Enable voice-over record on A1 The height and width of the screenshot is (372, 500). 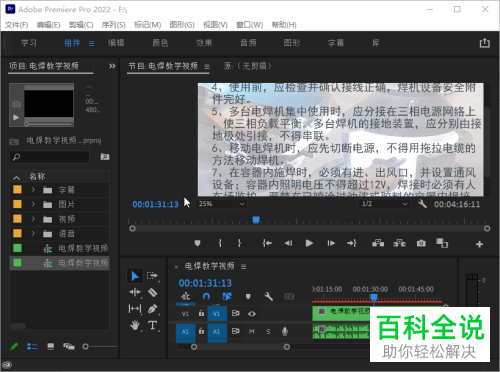point(285,331)
